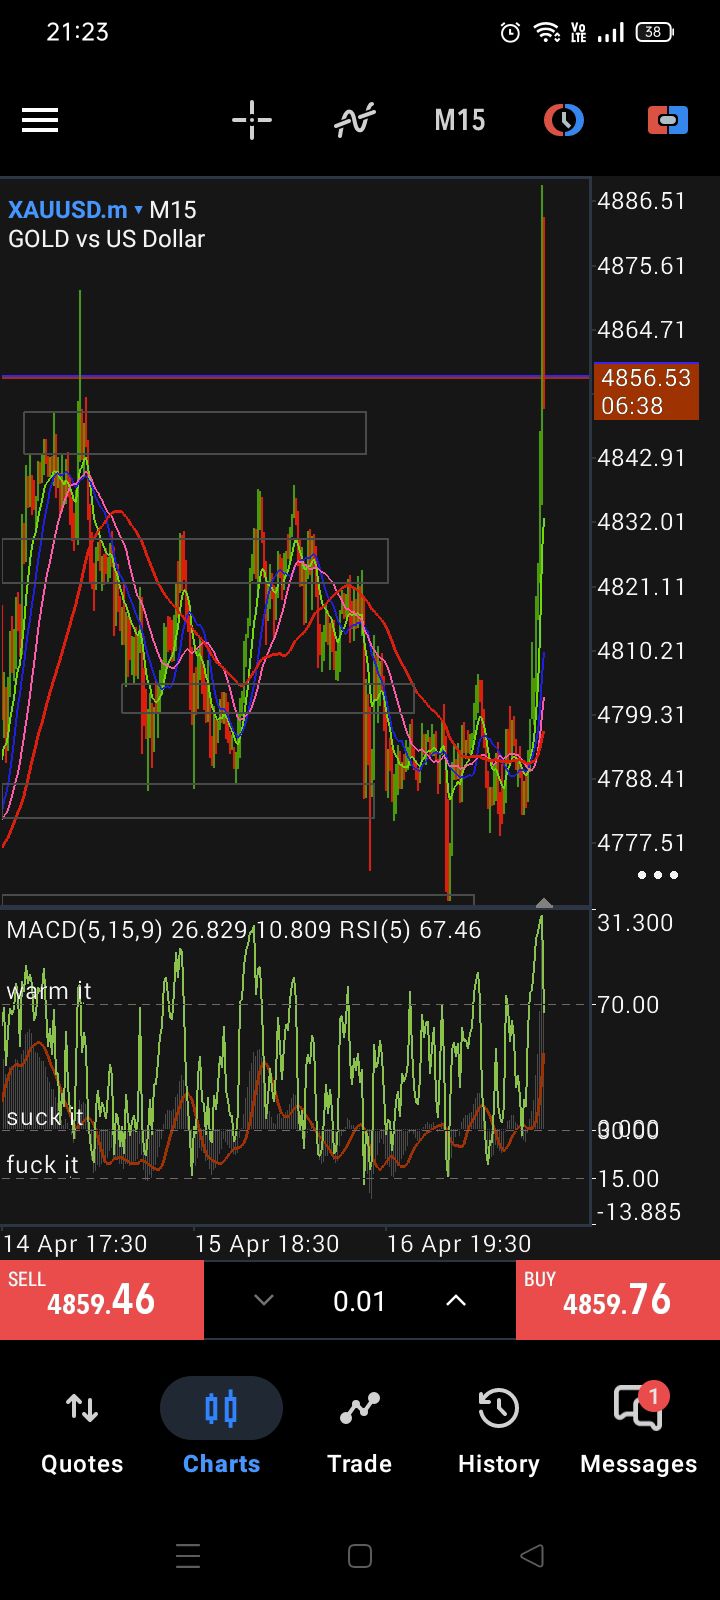Open the hamburger main menu
Image resolution: width=720 pixels, height=1600 pixels.
tap(40, 121)
